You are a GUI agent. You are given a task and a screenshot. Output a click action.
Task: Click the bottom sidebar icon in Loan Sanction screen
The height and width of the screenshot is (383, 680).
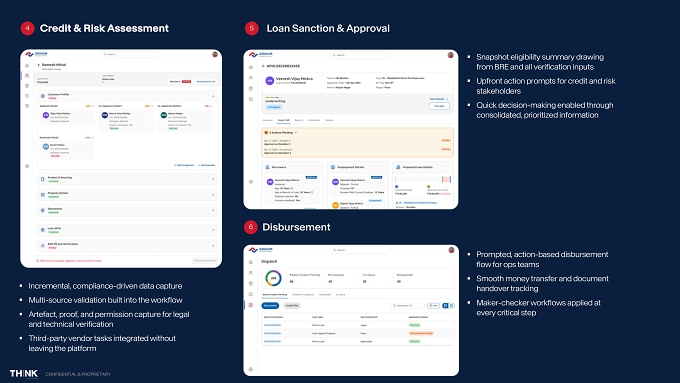[x=251, y=182]
